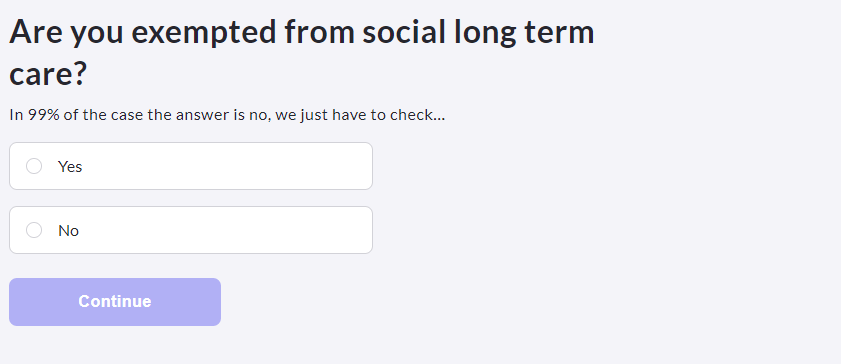Screen dimensions: 841x364
Task: Choose the Yes option card
Action: pyautogui.click(x=191, y=166)
